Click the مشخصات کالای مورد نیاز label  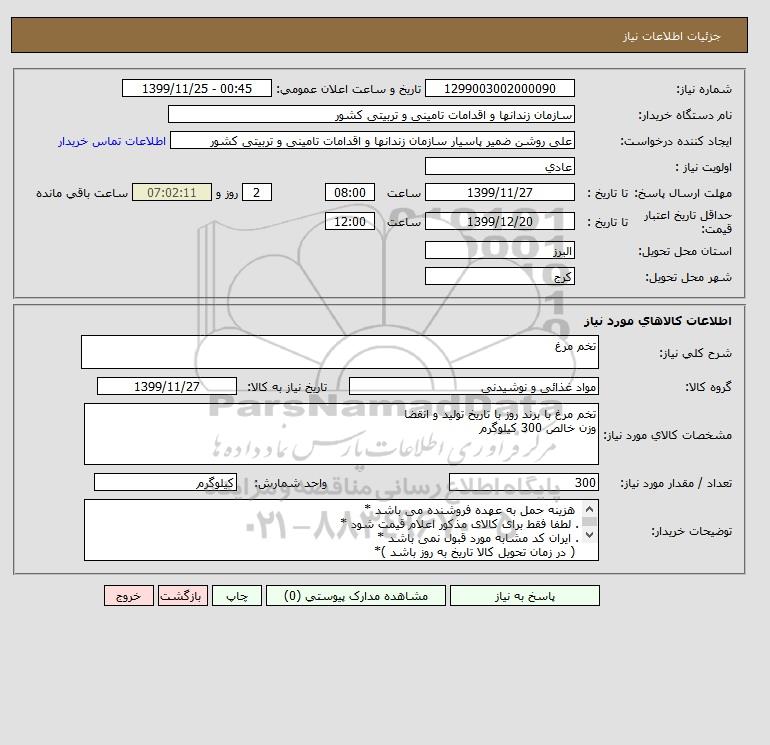click(667, 435)
